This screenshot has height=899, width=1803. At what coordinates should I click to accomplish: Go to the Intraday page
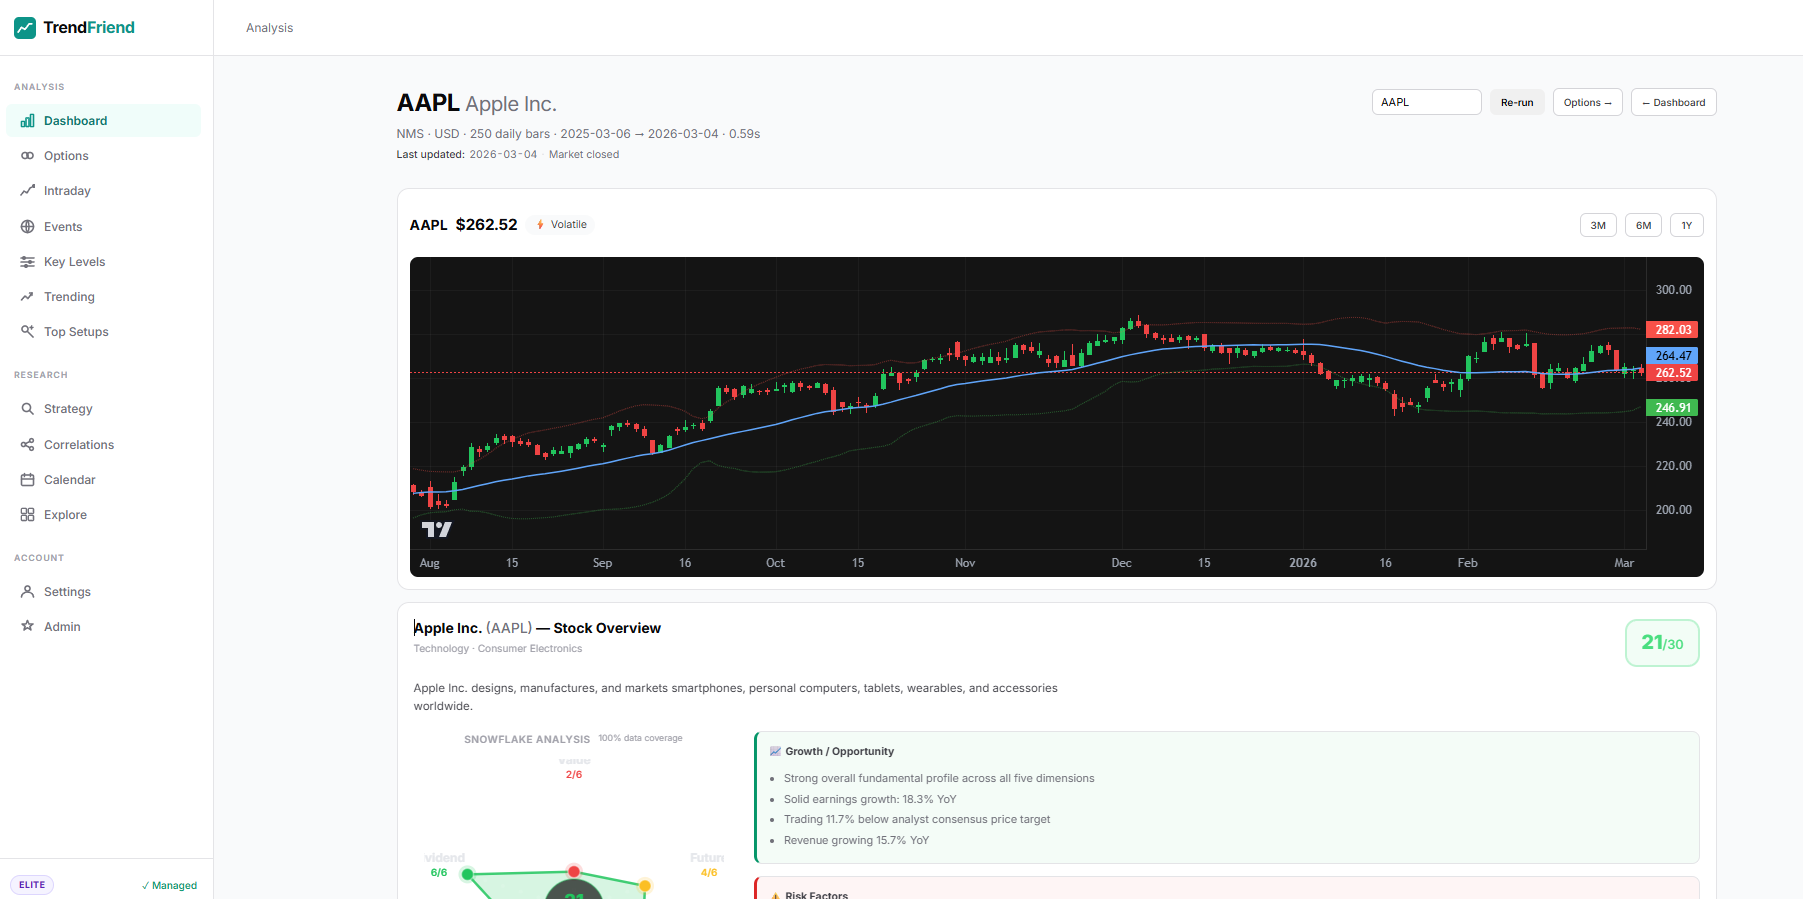coord(104,191)
